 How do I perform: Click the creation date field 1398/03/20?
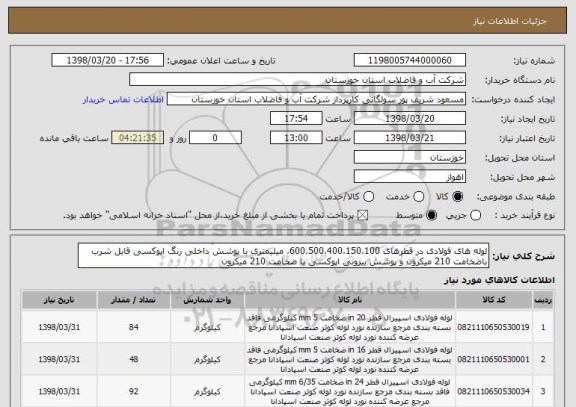tap(410, 119)
